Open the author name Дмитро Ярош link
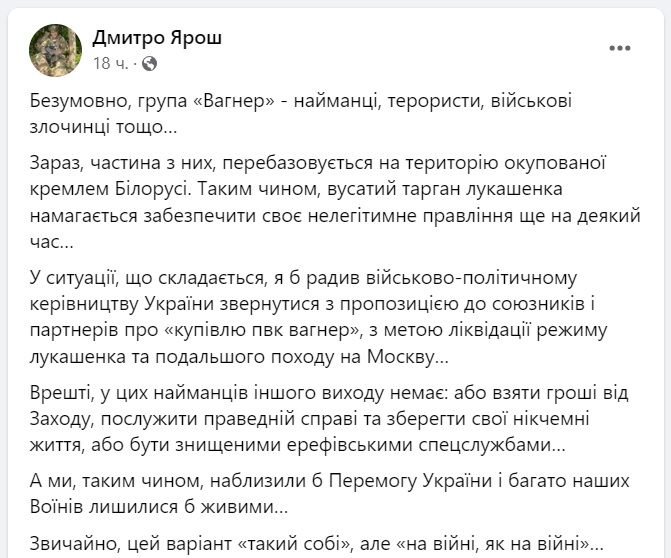 coord(157,38)
